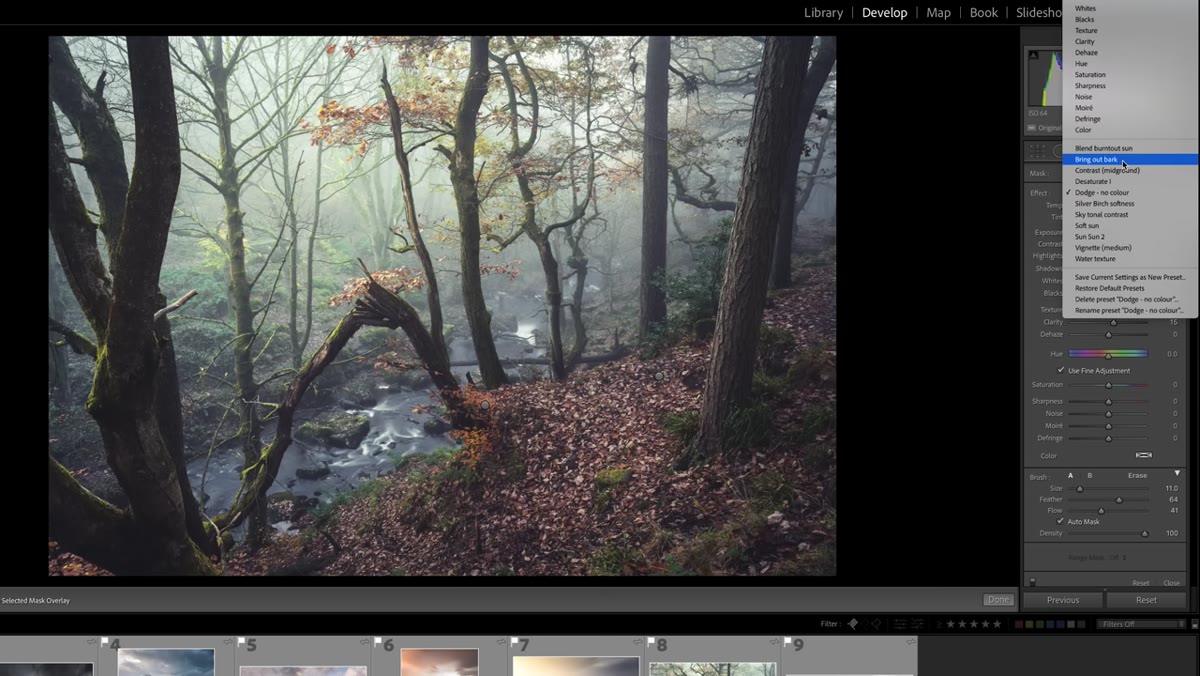
Task: Select filmstrip thumbnail number 8
Action: tap(712, 656)
